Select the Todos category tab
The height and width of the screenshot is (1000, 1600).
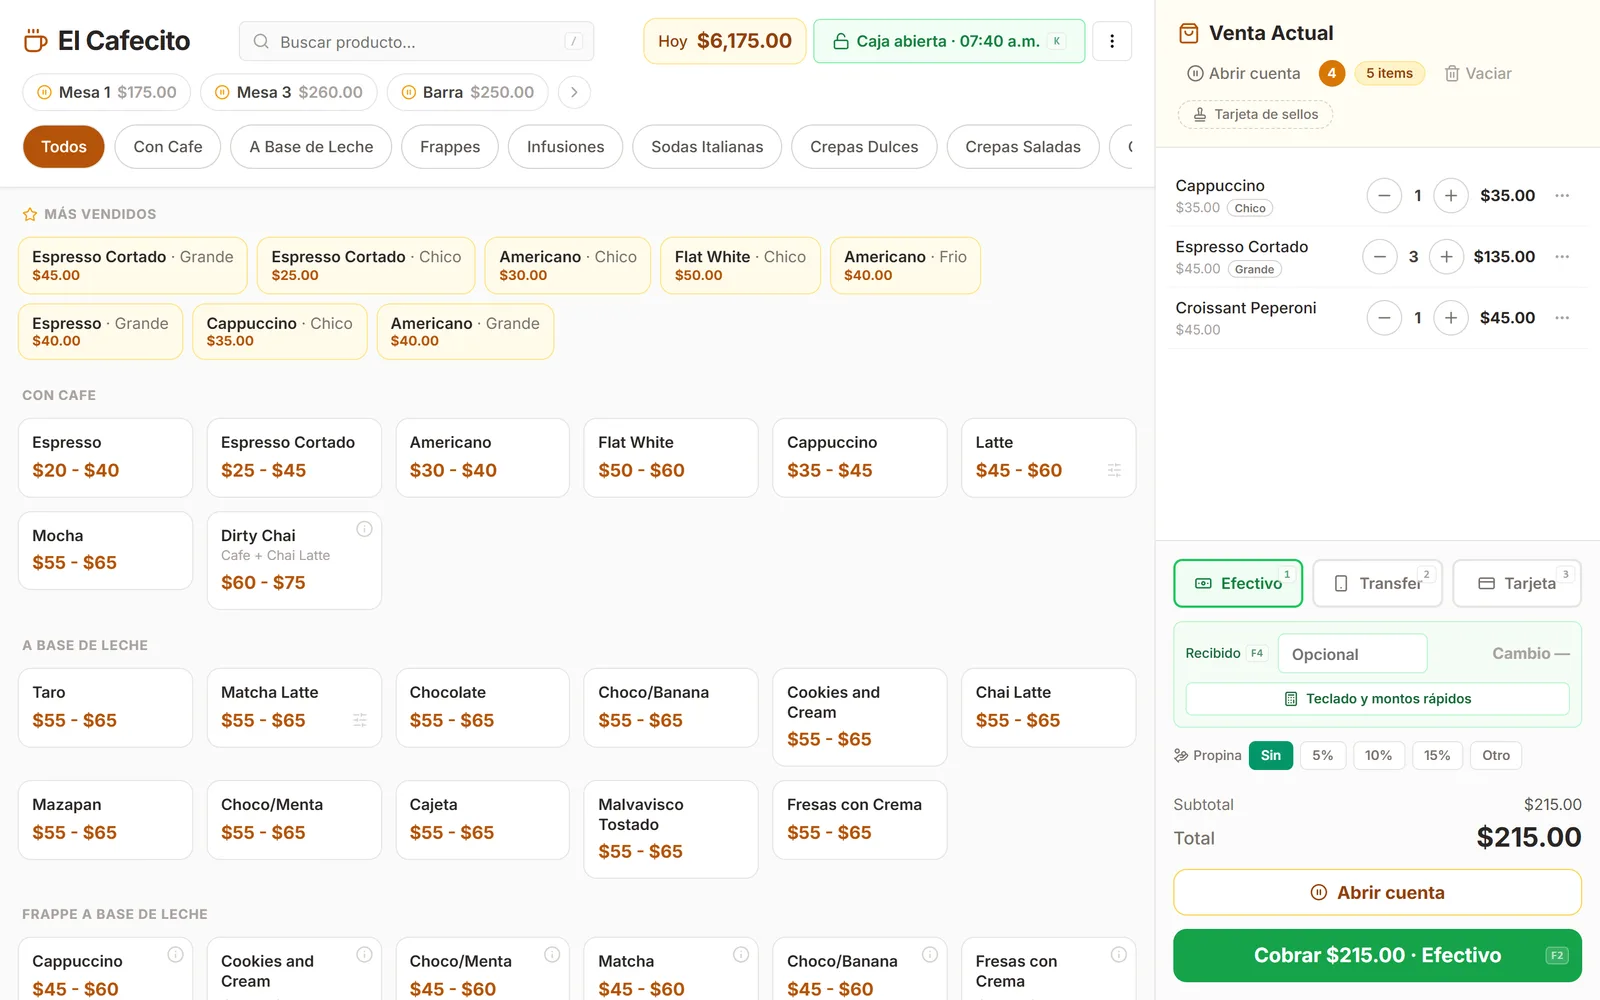64,147
